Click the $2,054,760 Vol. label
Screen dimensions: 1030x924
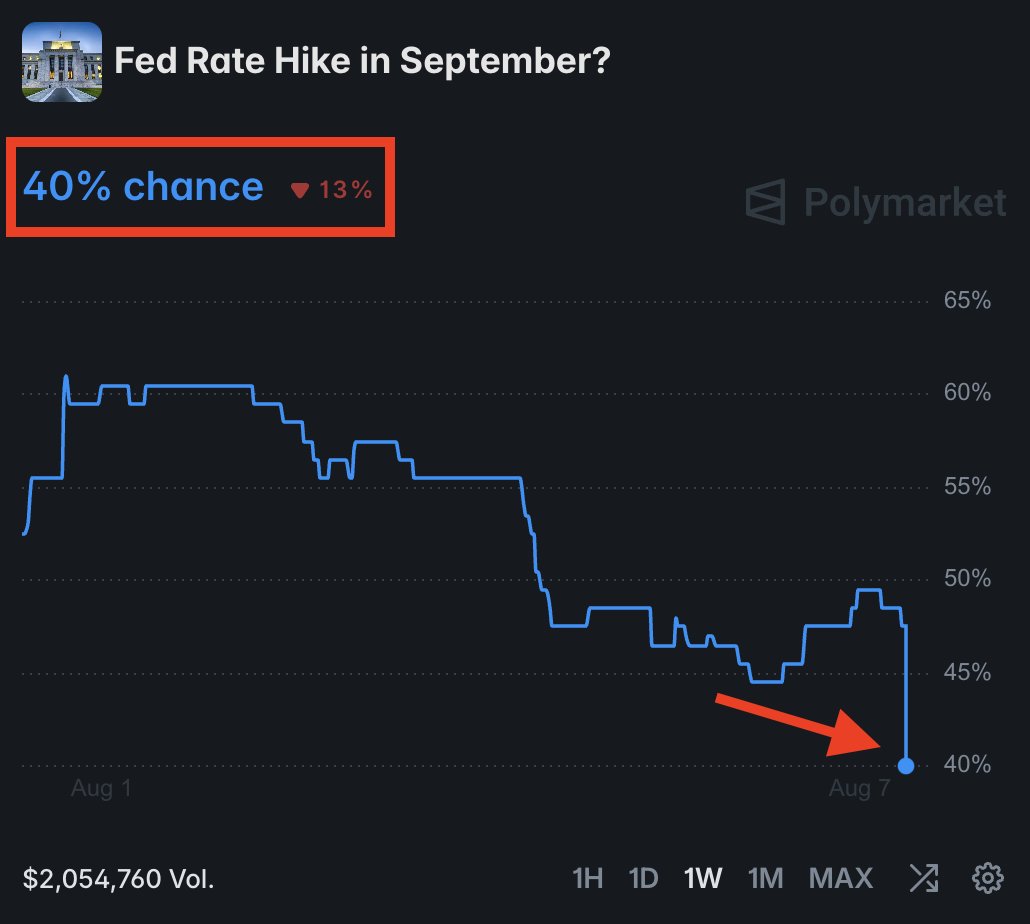point(118,879)
